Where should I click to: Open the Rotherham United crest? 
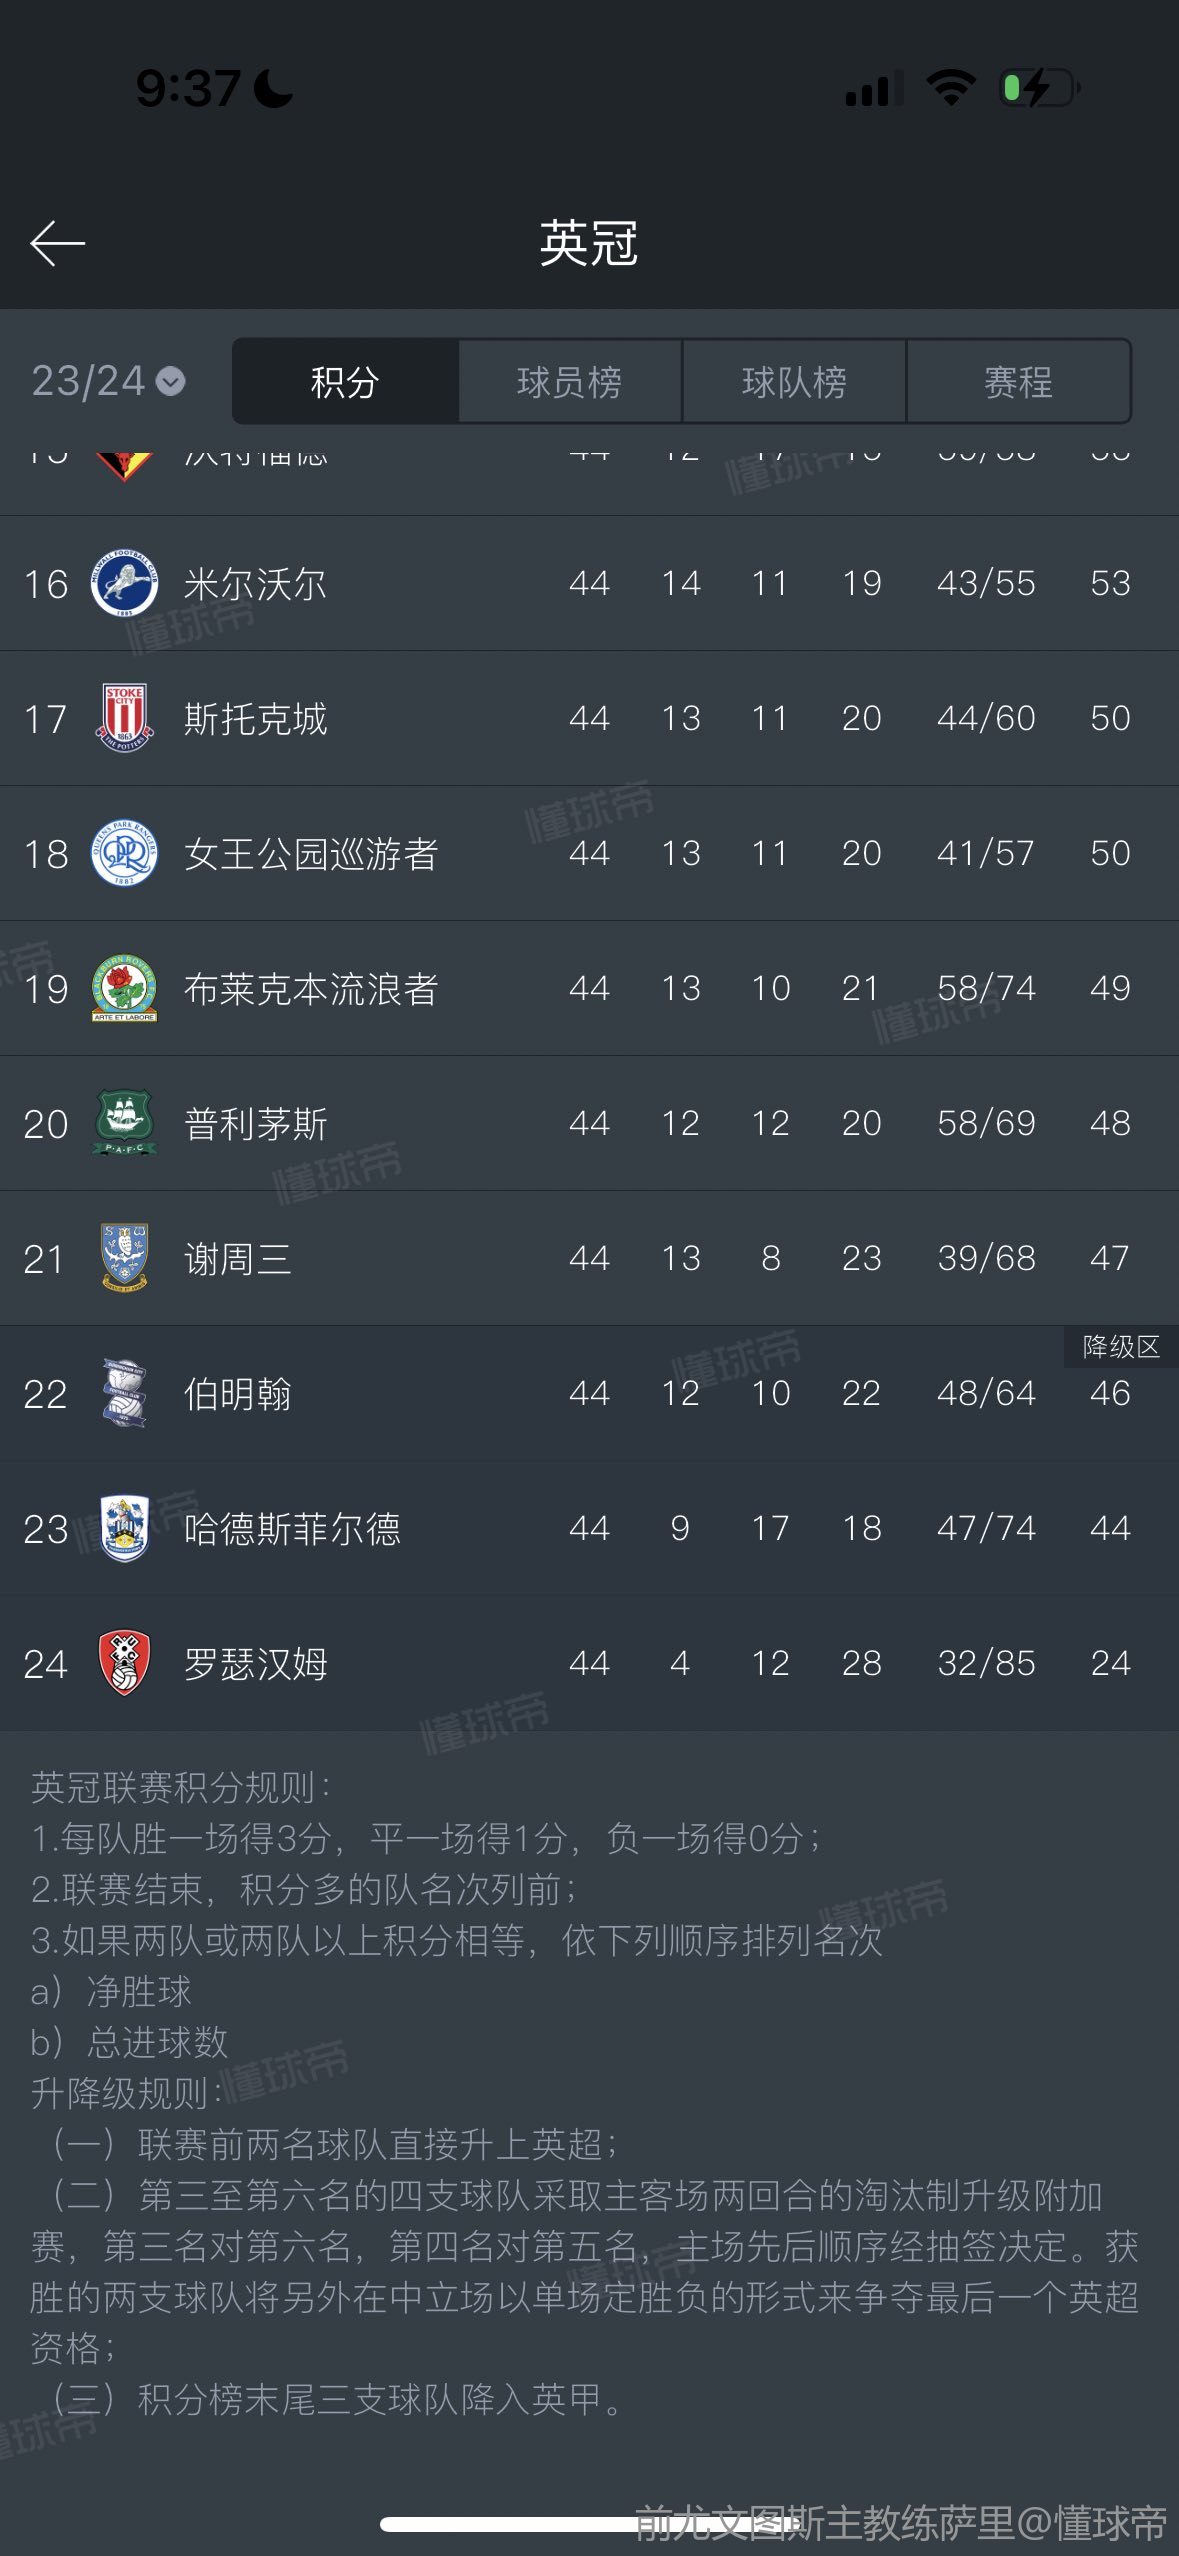(x=124, y=1663)
